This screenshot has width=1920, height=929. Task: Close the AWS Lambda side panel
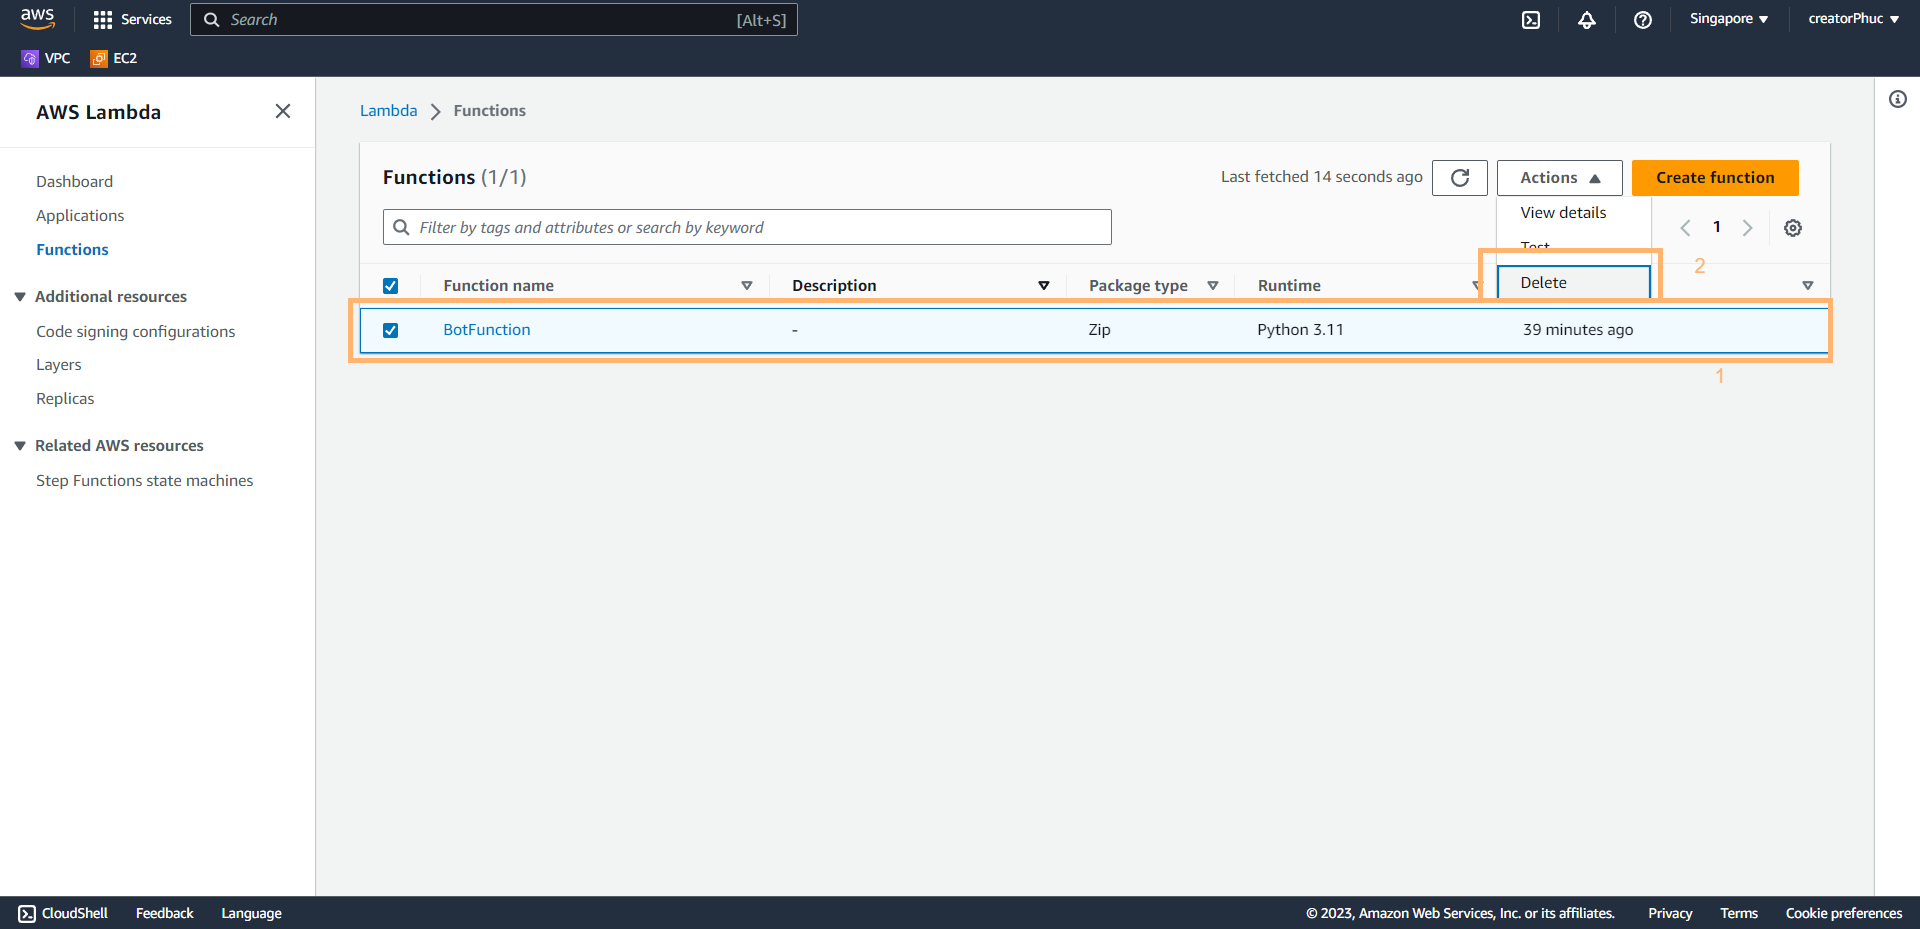tap(283, 111)
